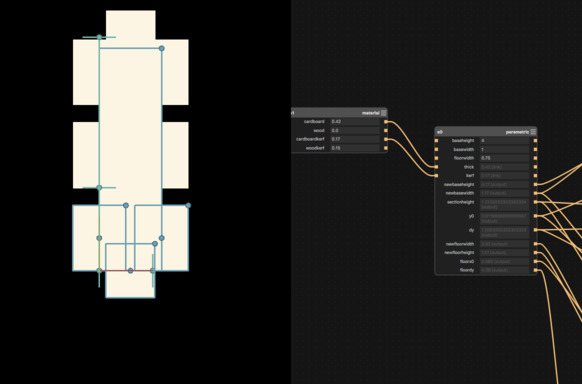Select the newbasewidth label
This screenshot has height=384, width=582.
(460, 193)
